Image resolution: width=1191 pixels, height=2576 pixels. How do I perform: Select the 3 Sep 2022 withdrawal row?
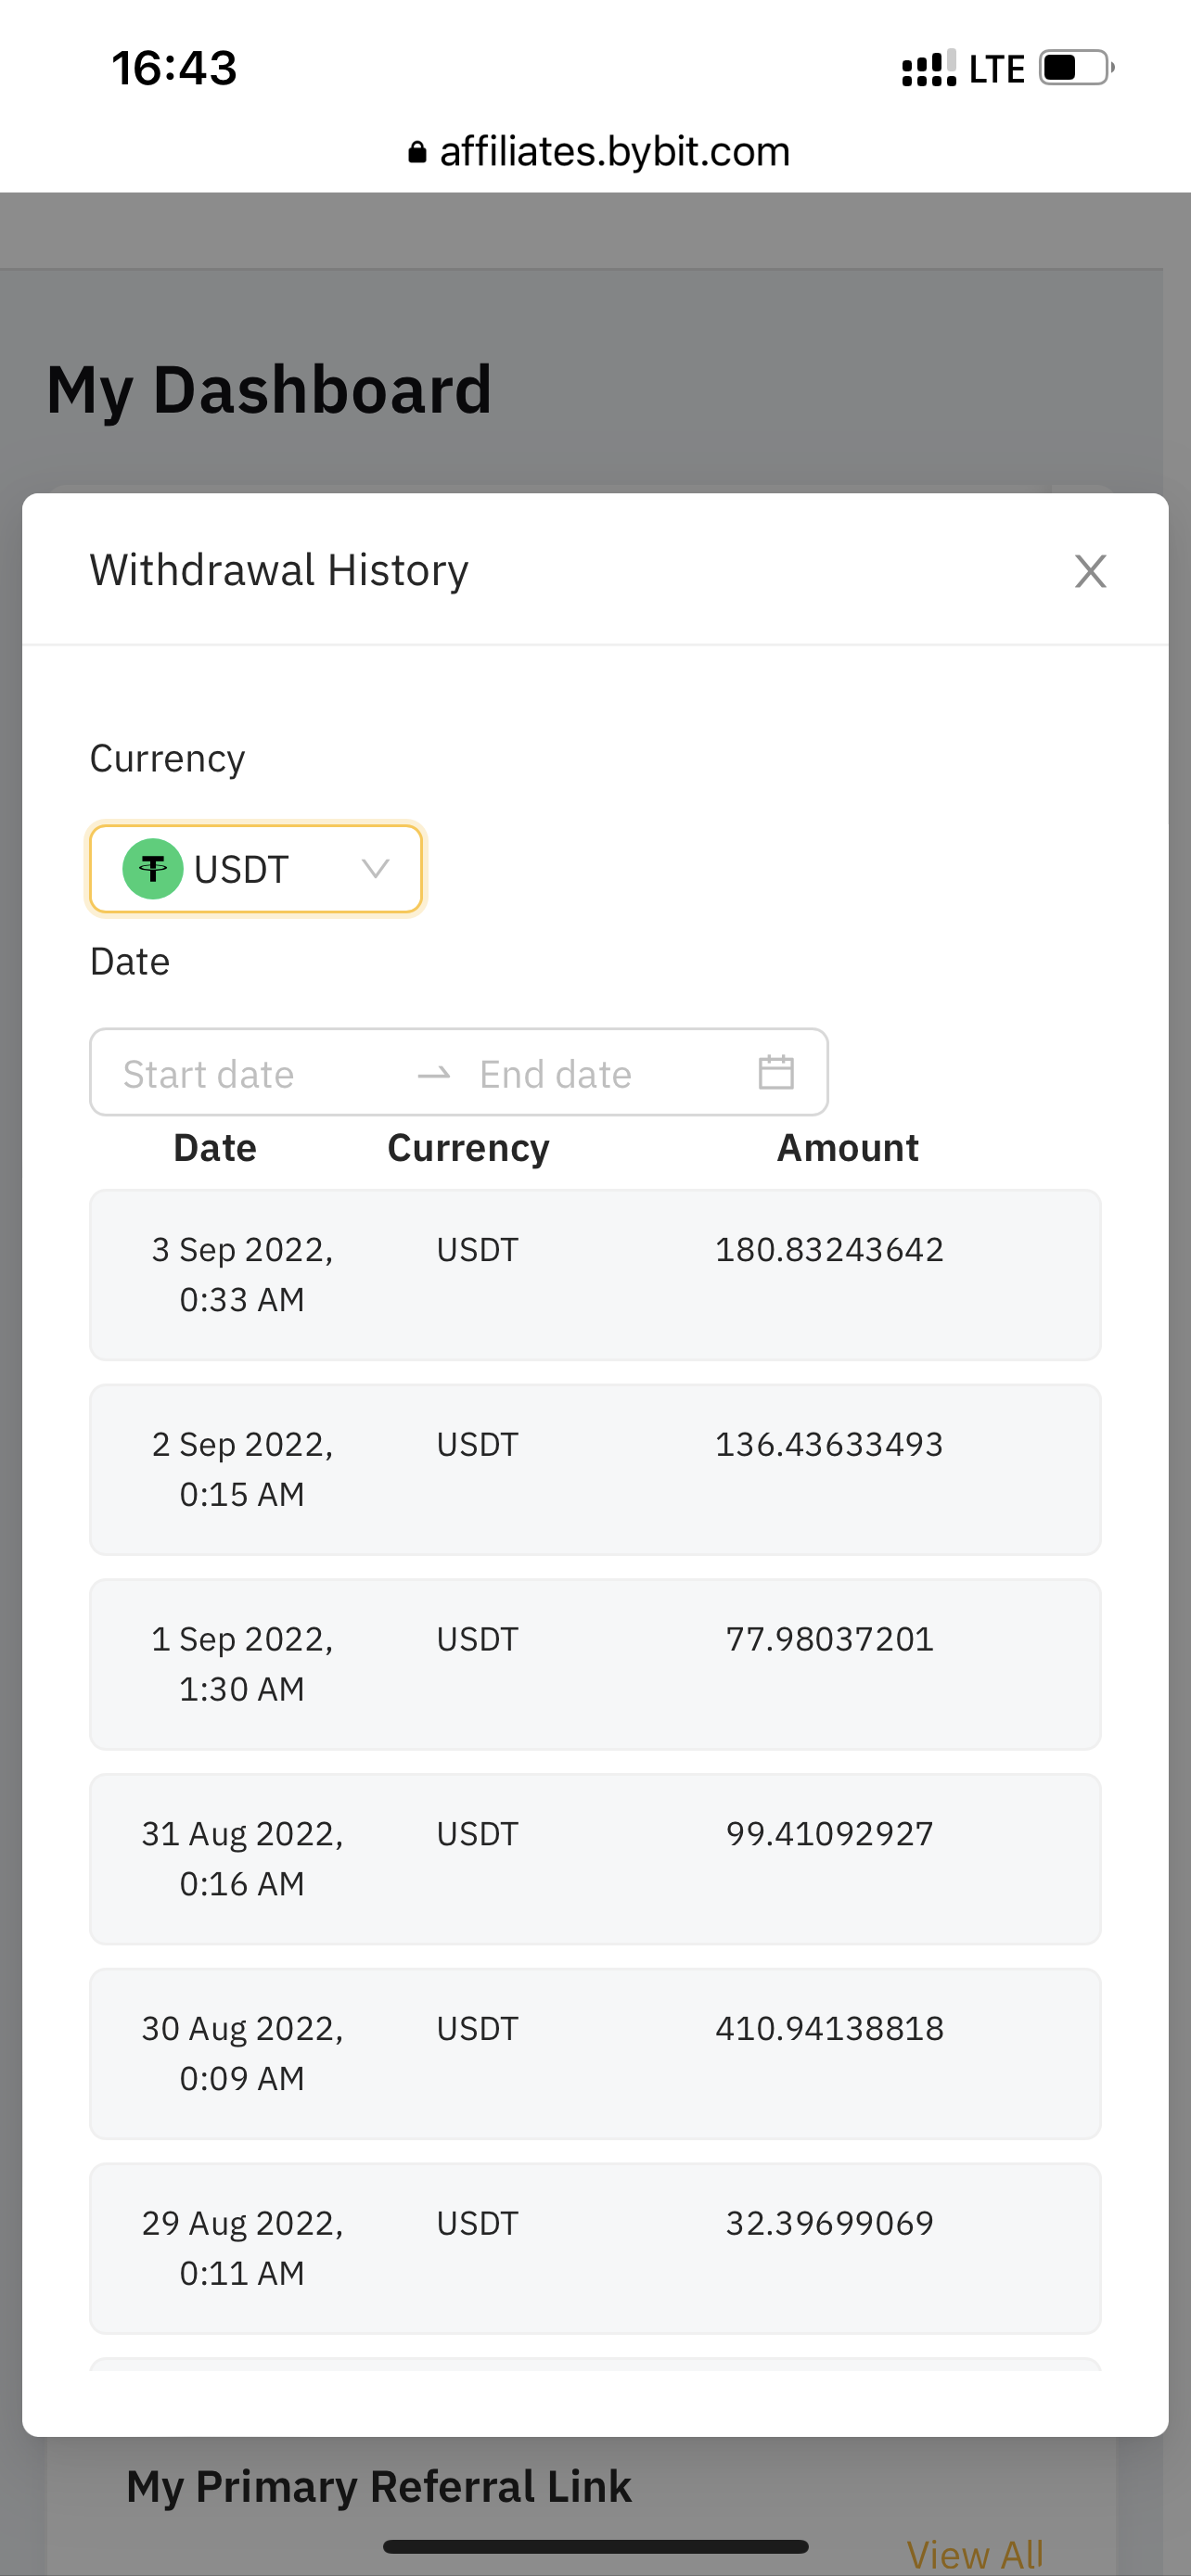595,1274
